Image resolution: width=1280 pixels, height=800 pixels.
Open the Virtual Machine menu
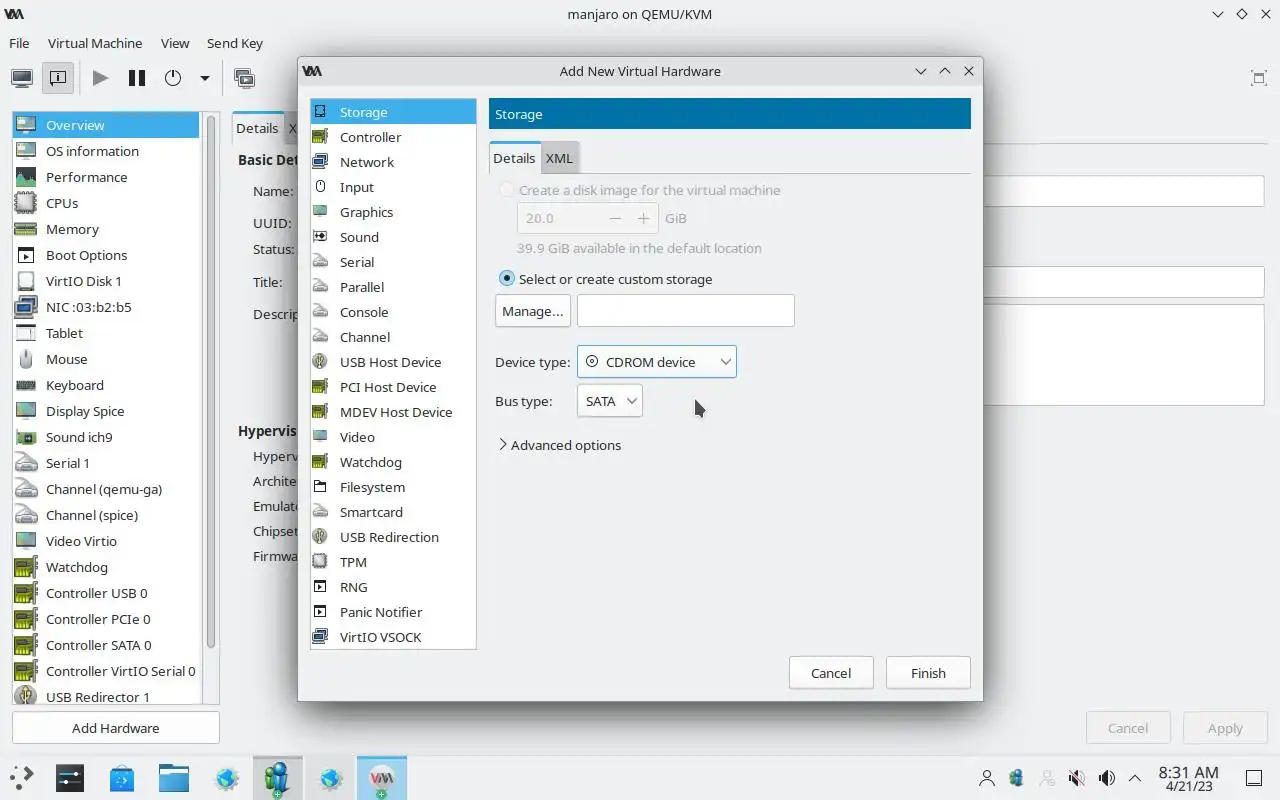point(95,43)
